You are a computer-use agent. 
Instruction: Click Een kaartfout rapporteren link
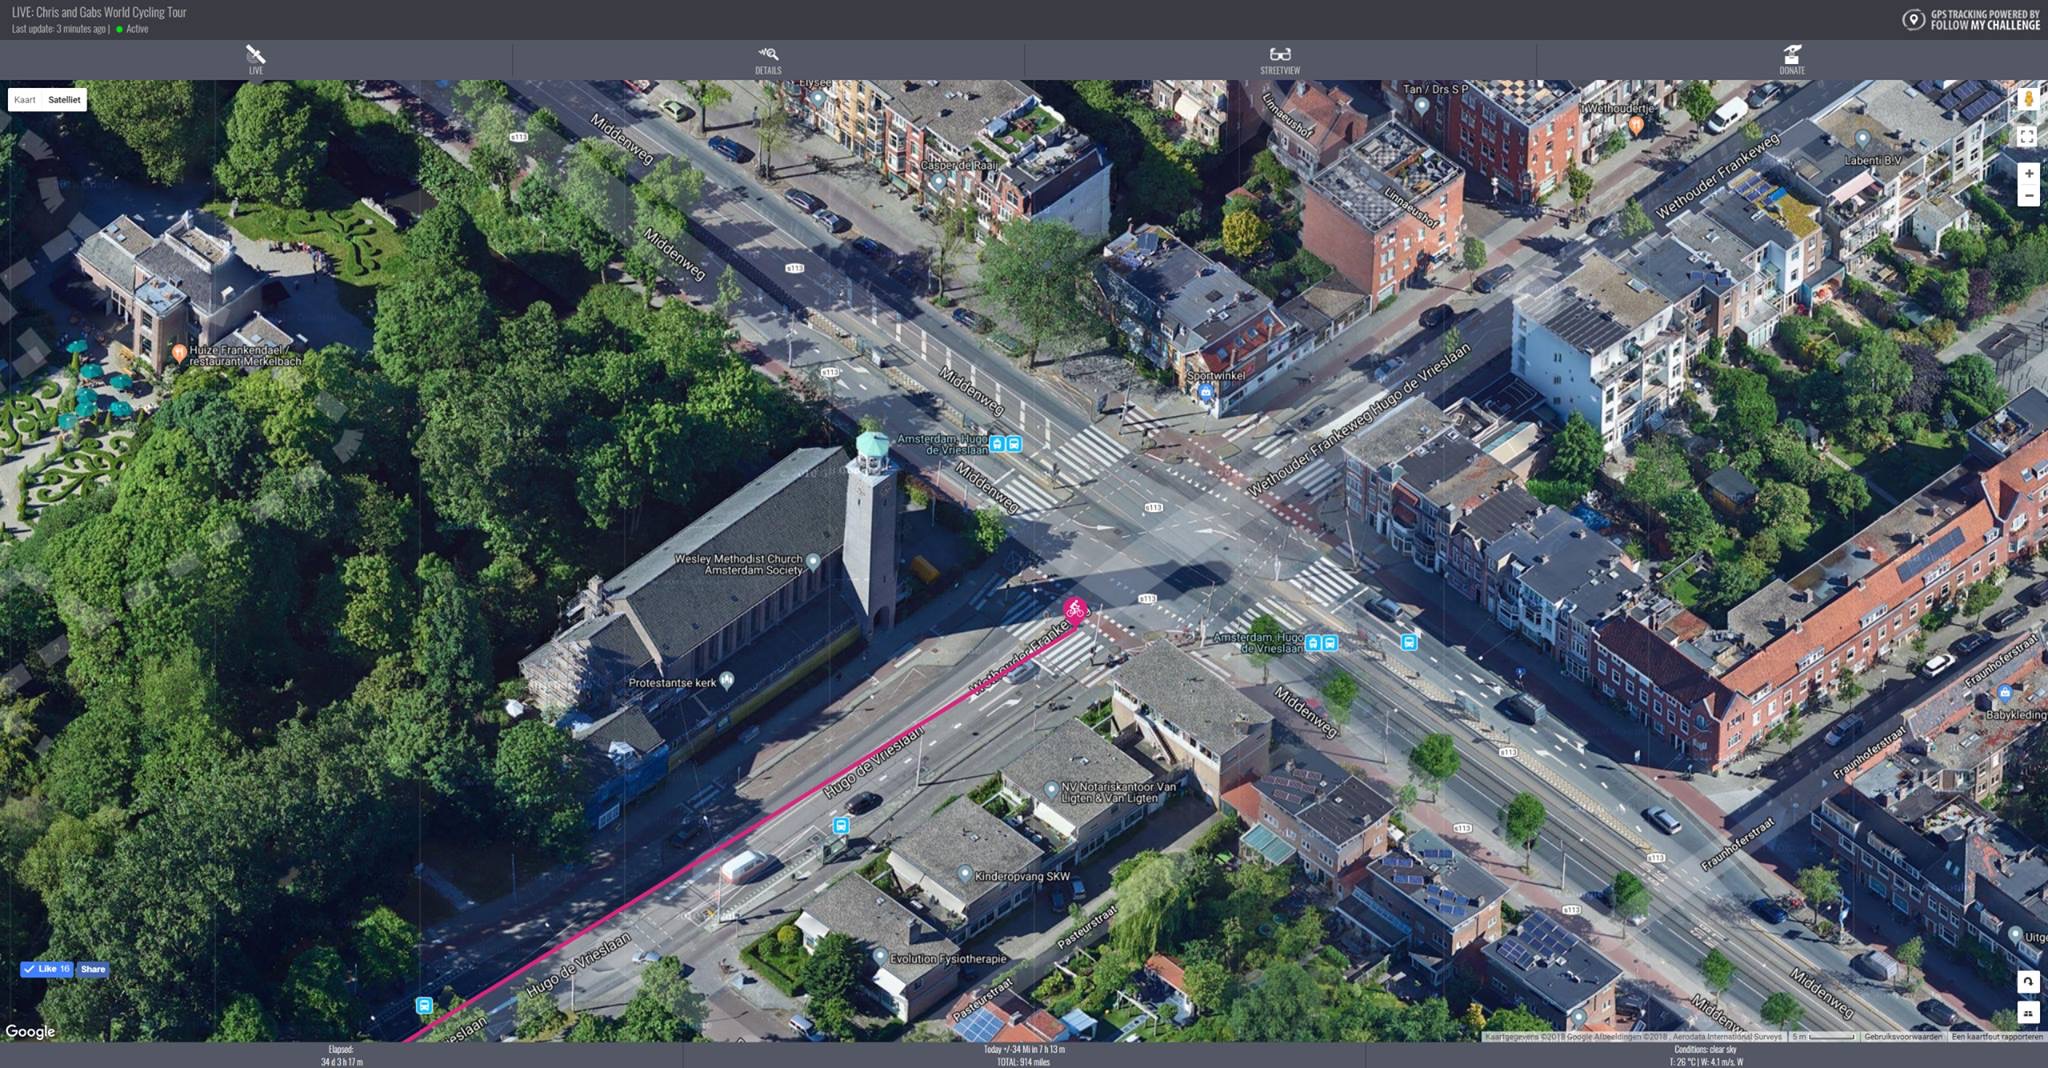[1997, 1037]
